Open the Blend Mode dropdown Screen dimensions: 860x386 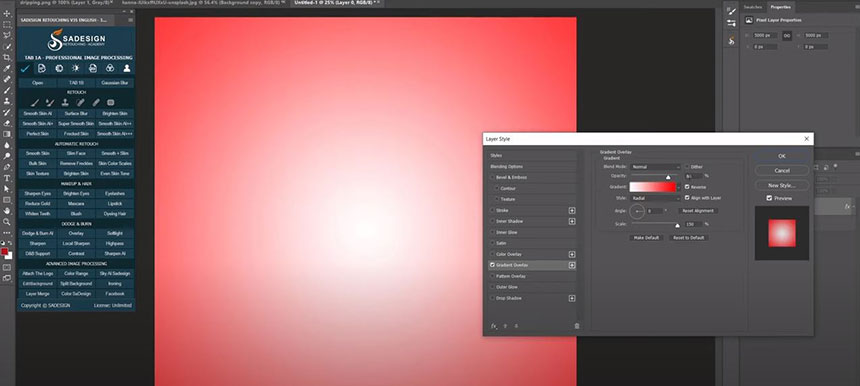[x=655, y=167]
